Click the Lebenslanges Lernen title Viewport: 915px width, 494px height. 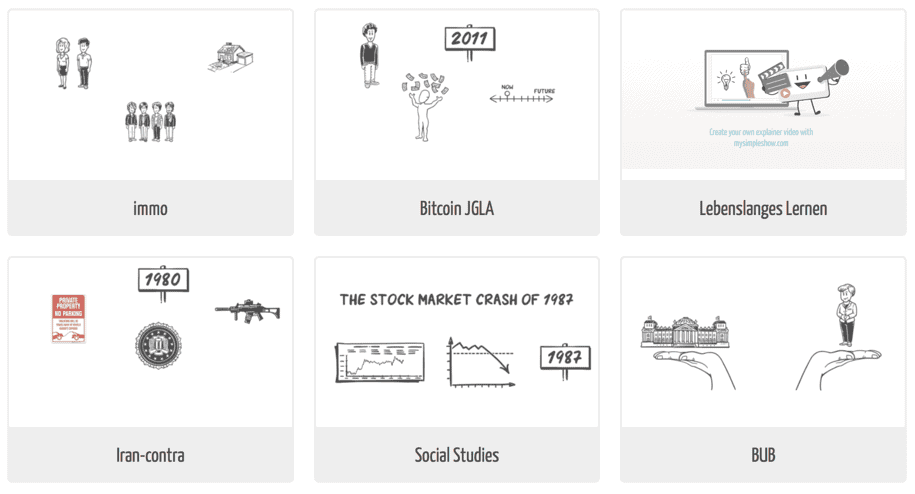click(x=763, y=208)
